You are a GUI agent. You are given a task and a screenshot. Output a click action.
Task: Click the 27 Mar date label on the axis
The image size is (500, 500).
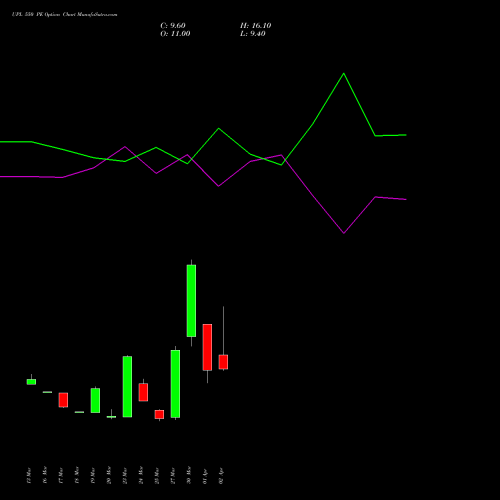pyautogui.click(x=173, y=475)
